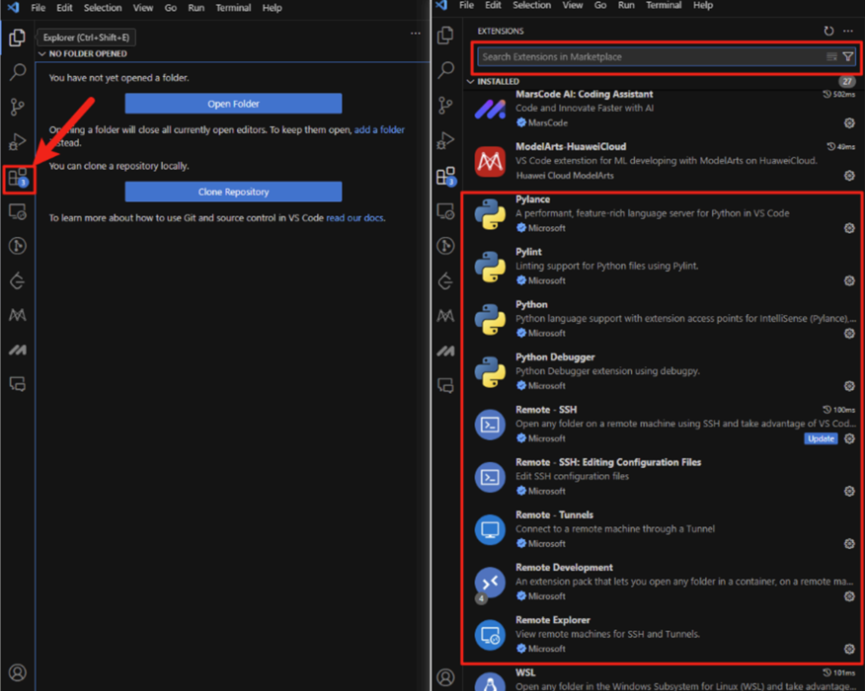Open Explorer icon in the left window's activity bar
This screenshot has width=865, height=691.
17,38
